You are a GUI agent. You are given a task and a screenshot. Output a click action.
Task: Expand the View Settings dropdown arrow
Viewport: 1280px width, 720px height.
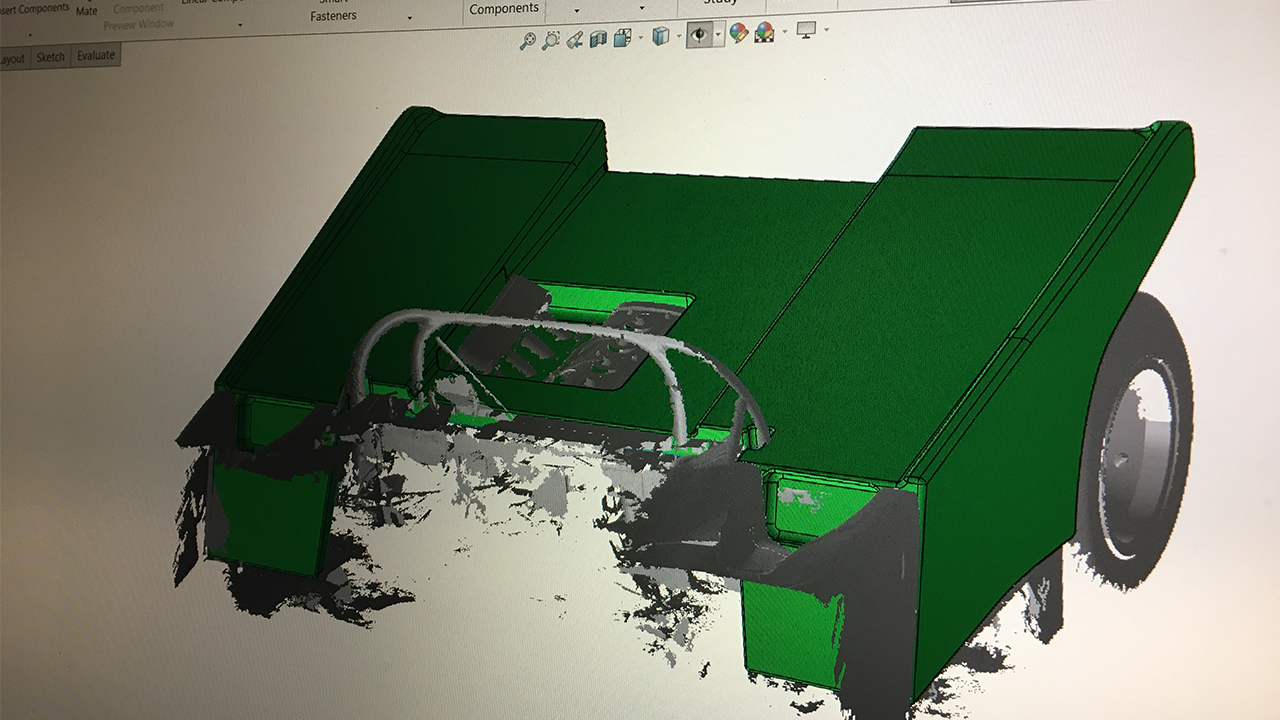pyautogui.click(x=826, y=30)
